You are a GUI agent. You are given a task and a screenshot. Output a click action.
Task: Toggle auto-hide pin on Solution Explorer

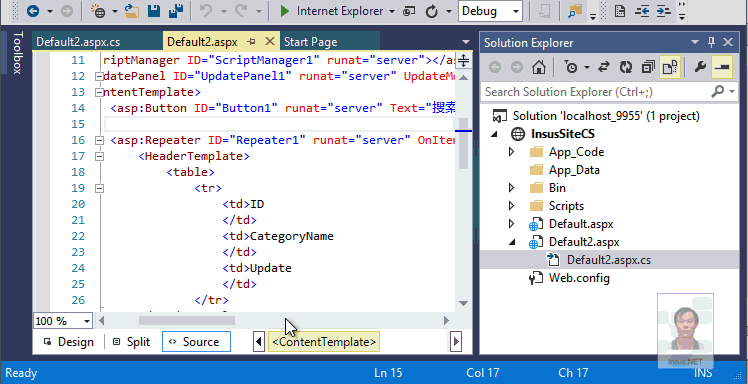click(x=711, y=42)
